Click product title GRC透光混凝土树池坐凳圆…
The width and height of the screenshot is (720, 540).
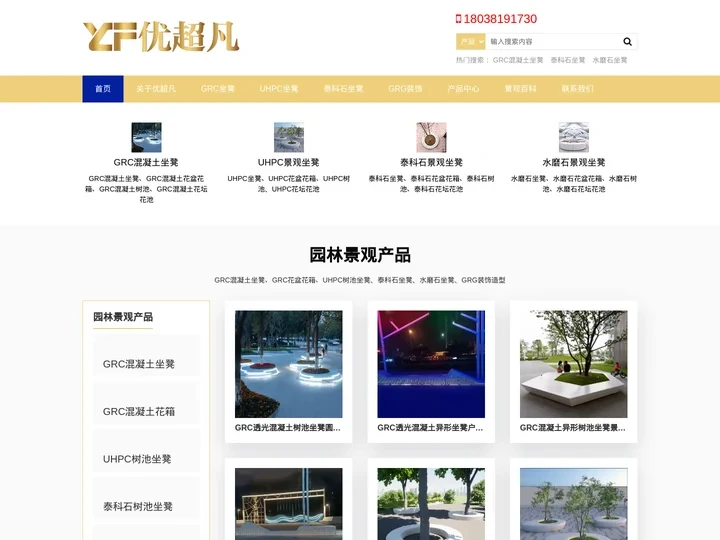tap(288, 428)
